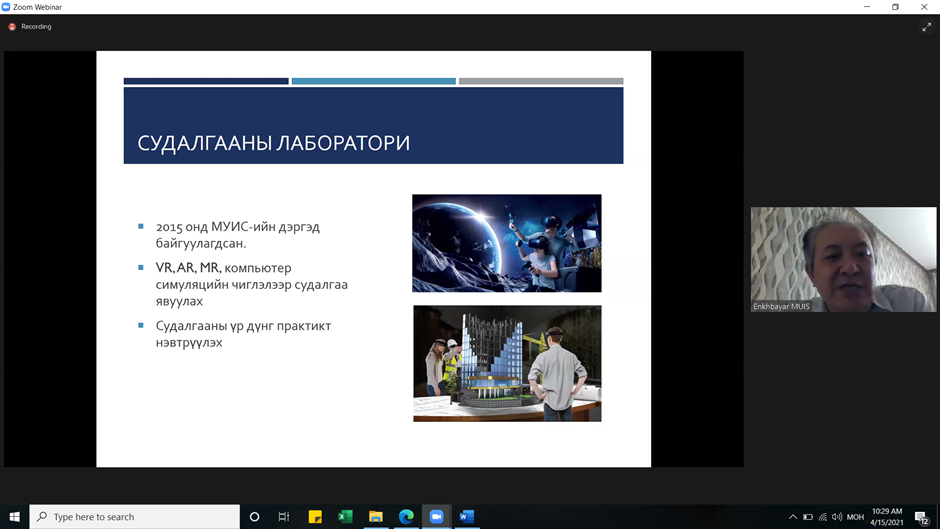Viewport: 940px width, 529px height.
Task: Click the Zoom Webinar logo in title bar
Action: (6, 7)
